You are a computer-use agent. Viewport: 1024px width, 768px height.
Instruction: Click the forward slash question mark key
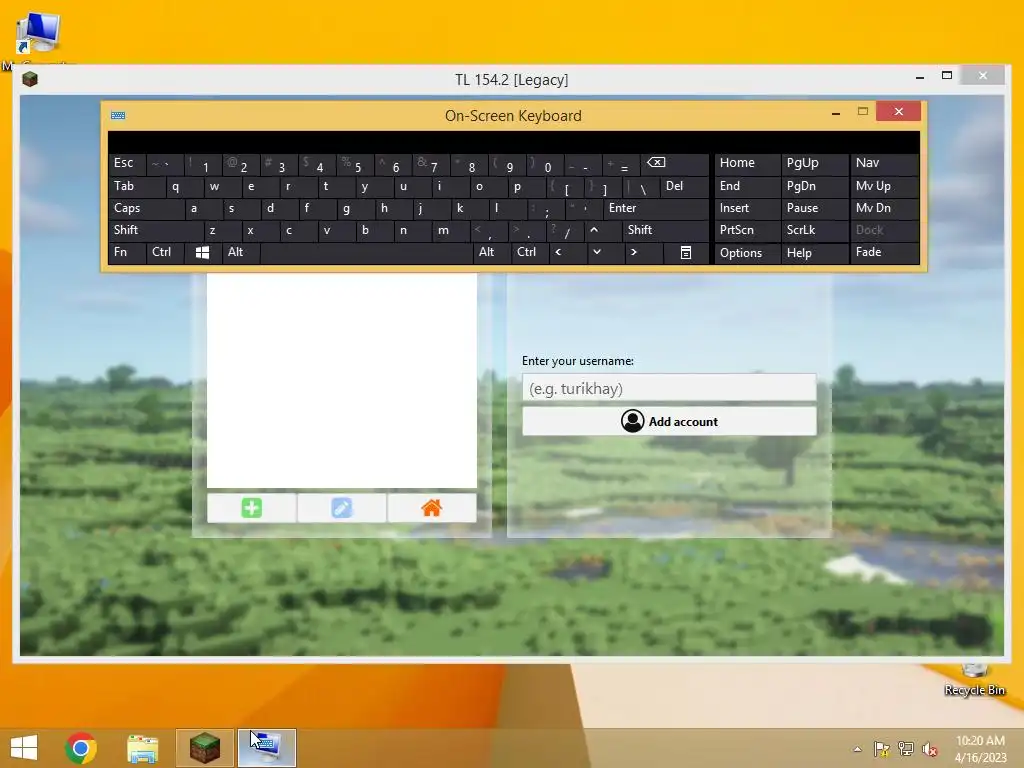[565, 230]
